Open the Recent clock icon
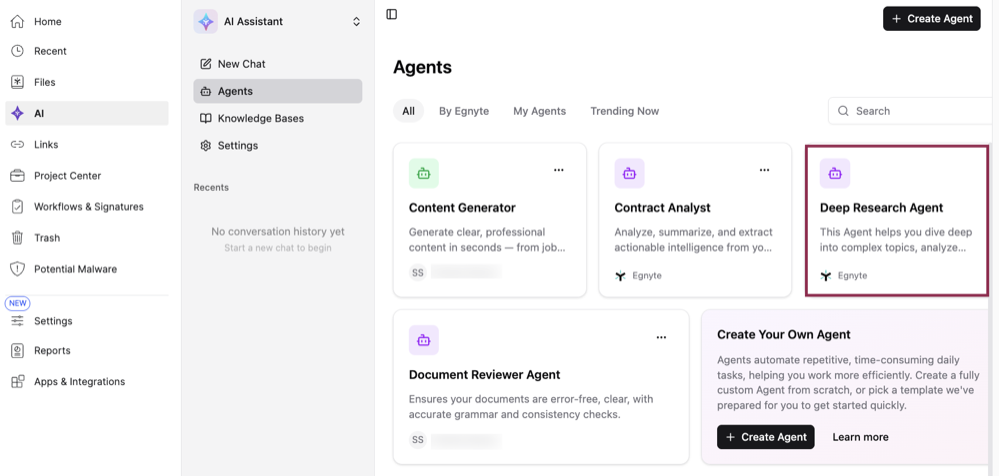 (17, 51)
